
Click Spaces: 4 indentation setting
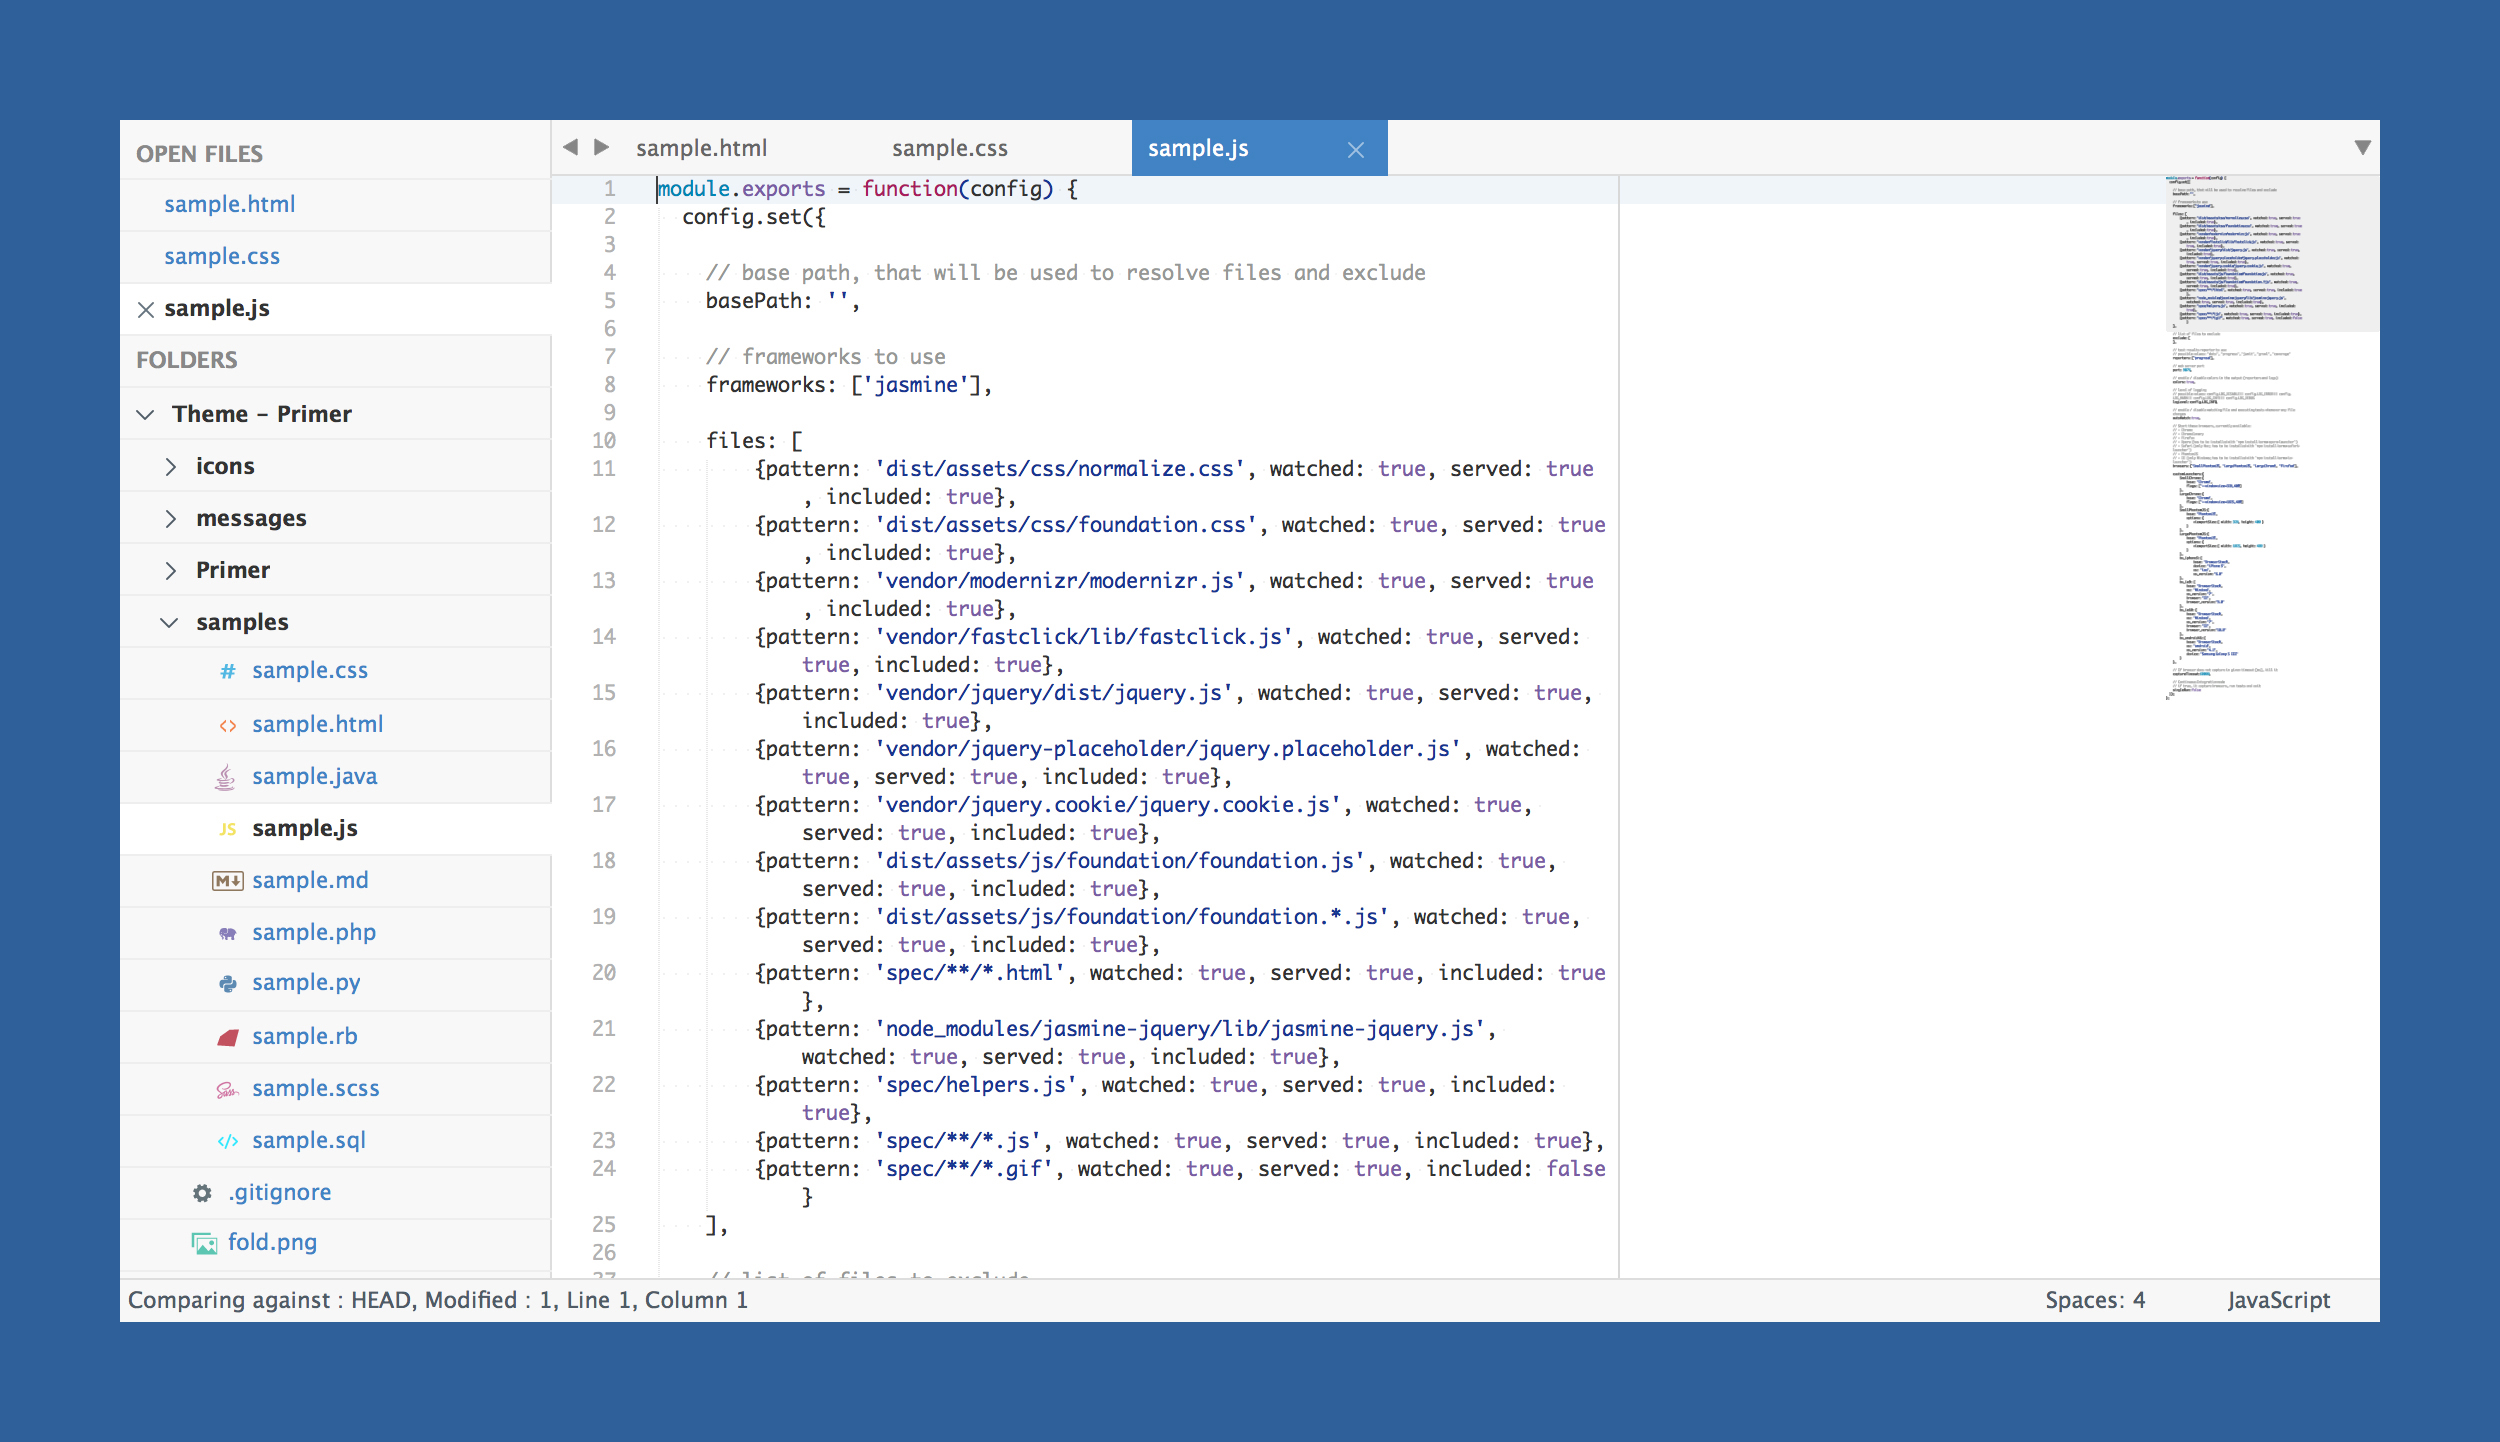click(2094, 1300)
